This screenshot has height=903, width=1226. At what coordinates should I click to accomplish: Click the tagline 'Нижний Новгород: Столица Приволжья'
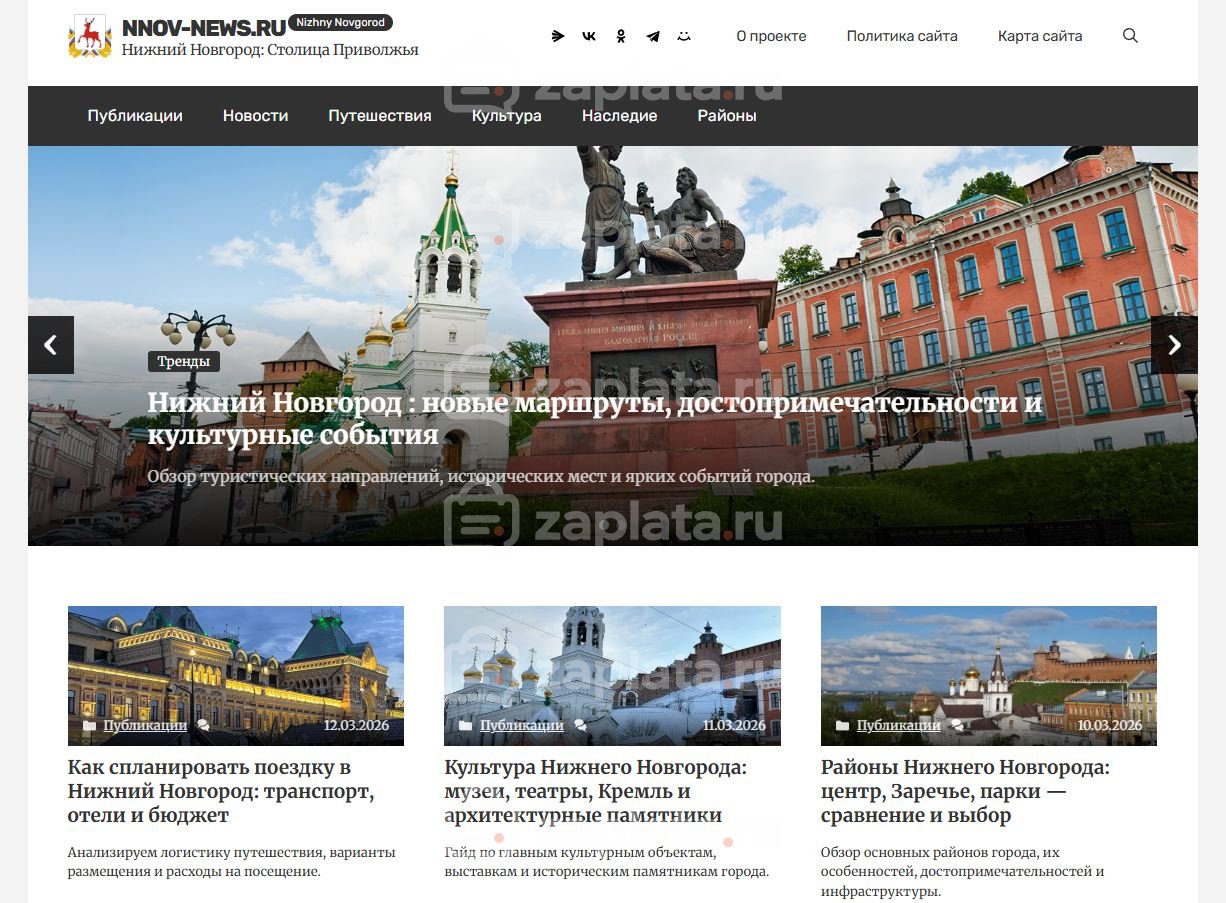tap(270, 50)
